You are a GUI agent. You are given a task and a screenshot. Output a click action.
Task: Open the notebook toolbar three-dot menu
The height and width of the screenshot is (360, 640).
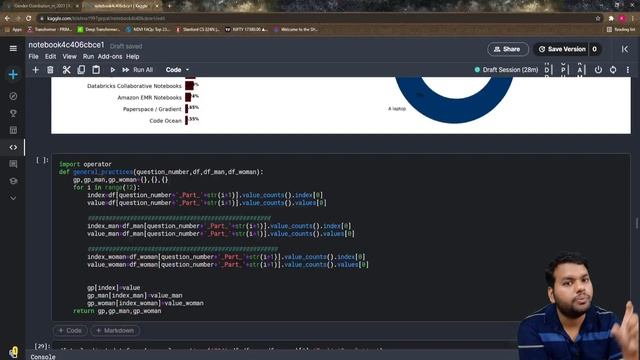(628, 70)
